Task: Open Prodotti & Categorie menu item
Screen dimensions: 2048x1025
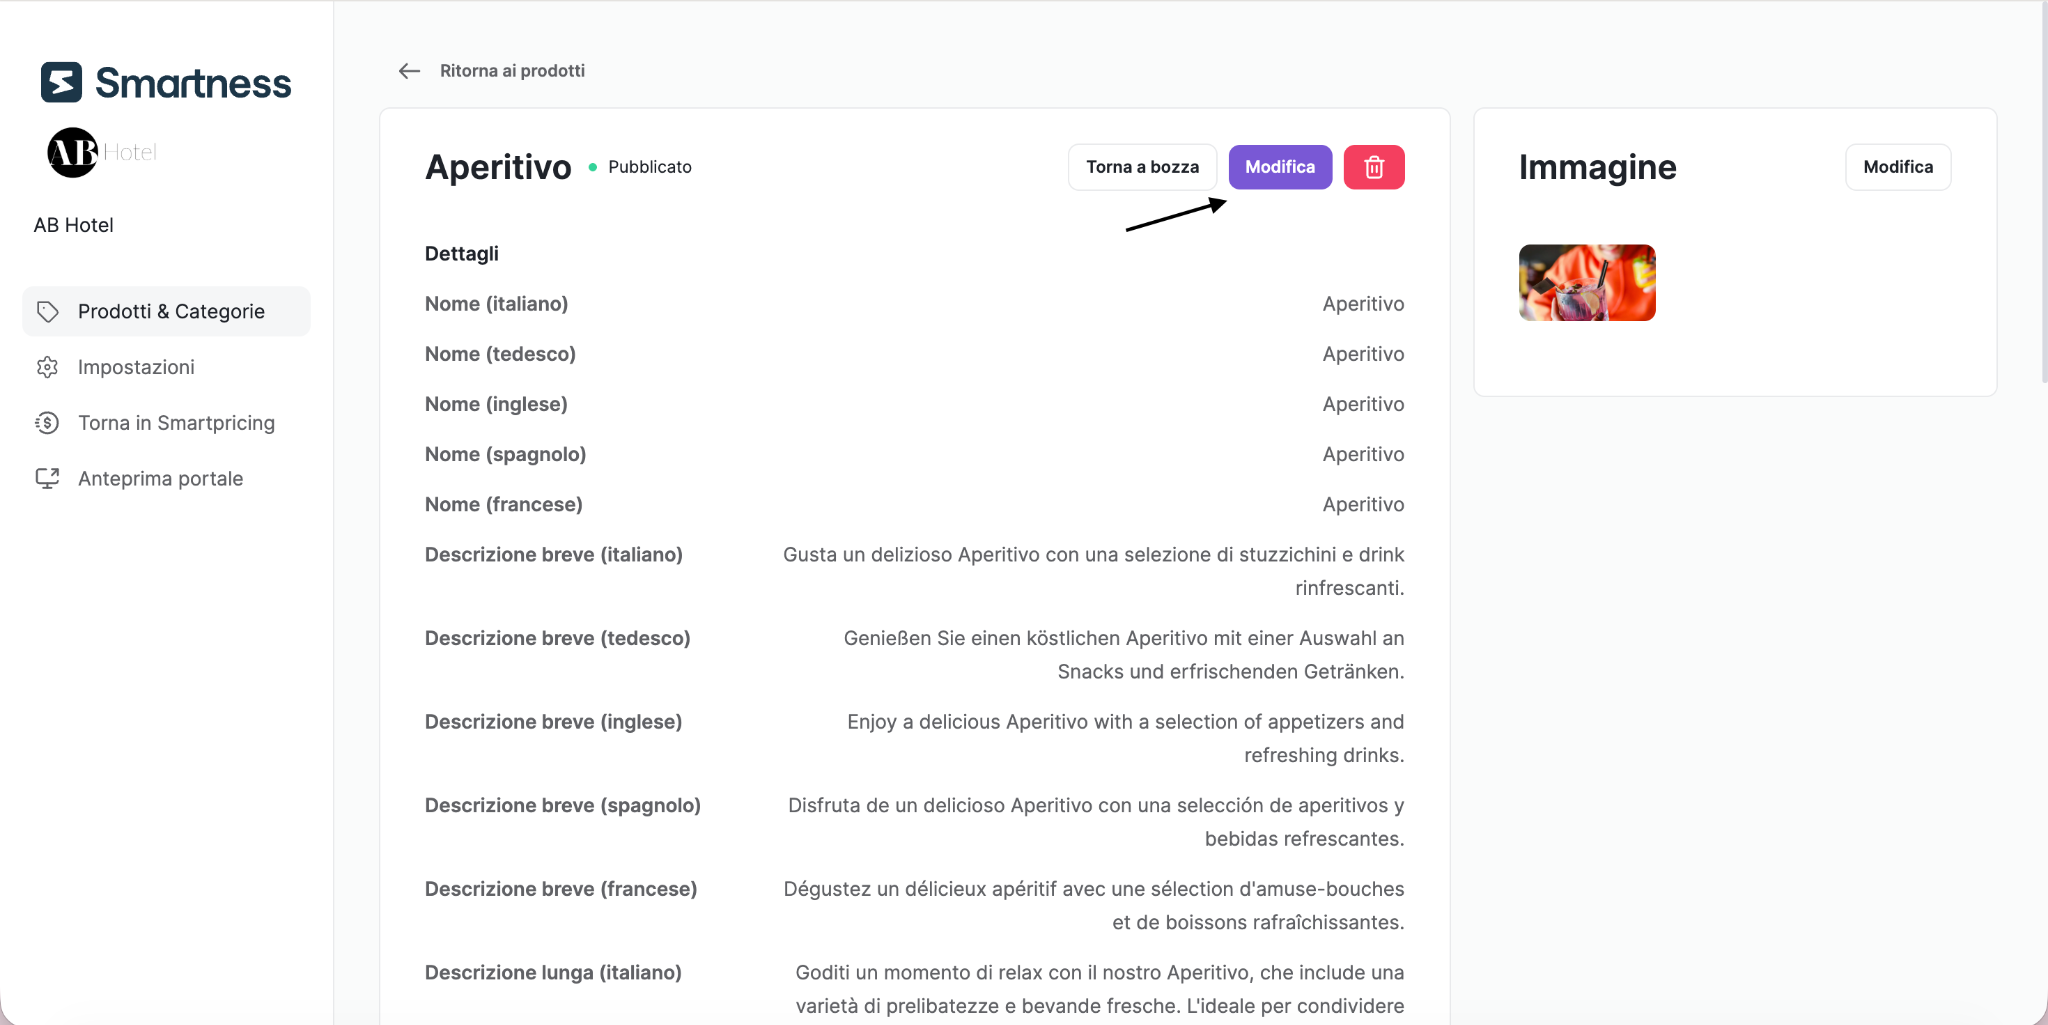Action: point(166,311)
